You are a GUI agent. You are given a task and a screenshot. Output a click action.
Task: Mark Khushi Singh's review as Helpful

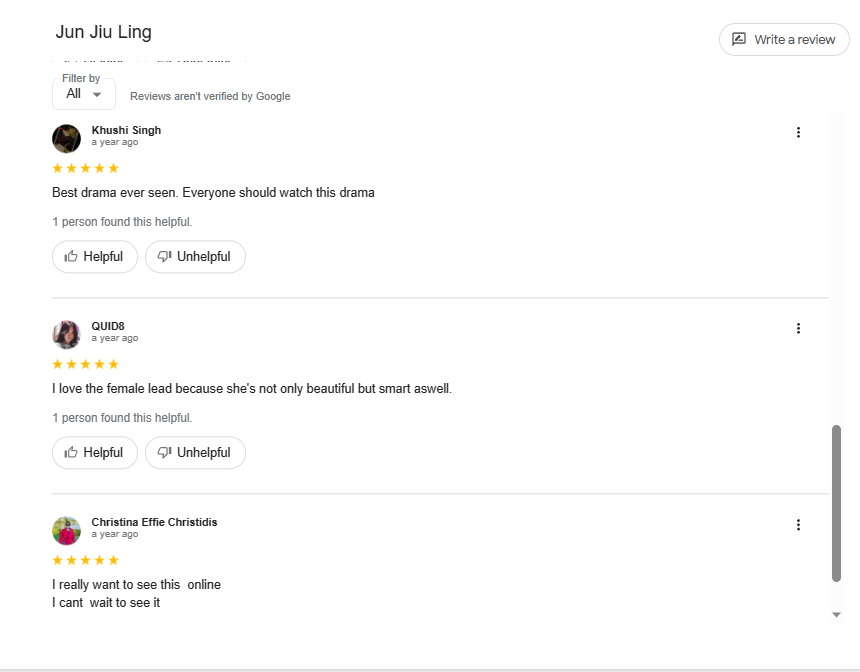tap(94, 257)
